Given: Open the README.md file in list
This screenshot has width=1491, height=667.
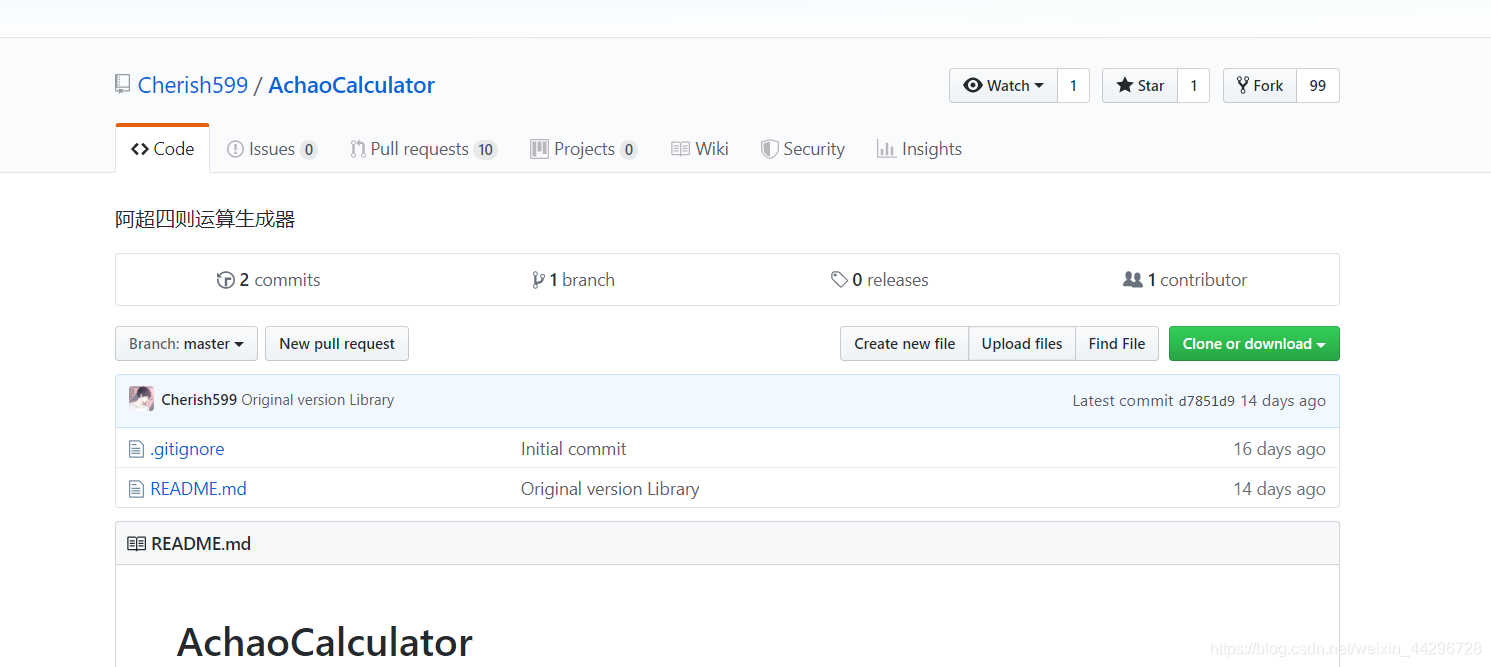Looking at the screenshot, I should (198, 489).
